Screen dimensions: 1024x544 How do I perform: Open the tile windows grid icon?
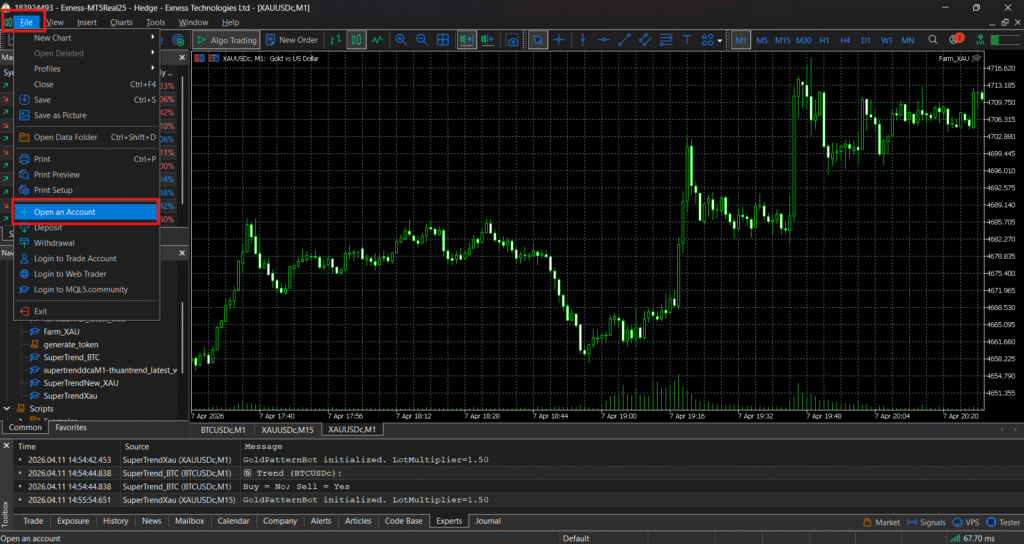[x=443, y=40]
